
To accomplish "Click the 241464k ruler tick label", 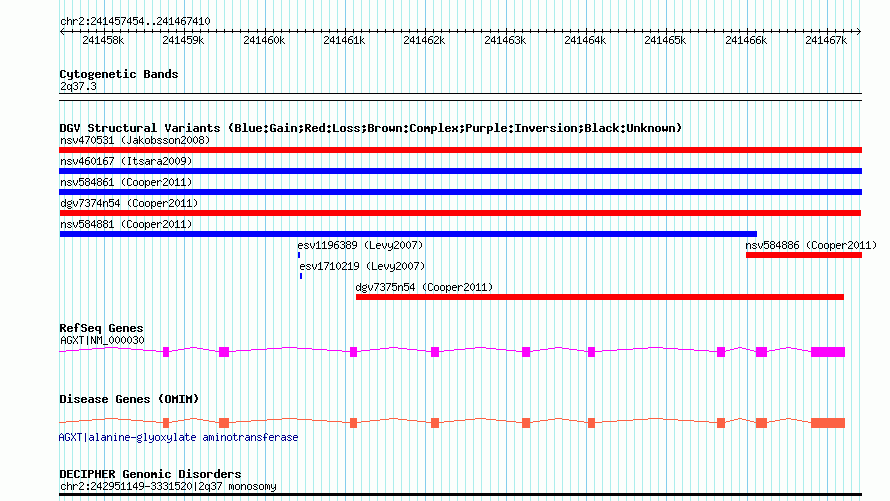I will pos(585,40).
